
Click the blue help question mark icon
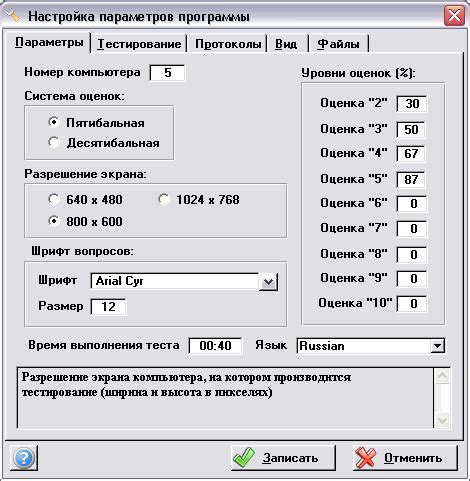point(24,458)
